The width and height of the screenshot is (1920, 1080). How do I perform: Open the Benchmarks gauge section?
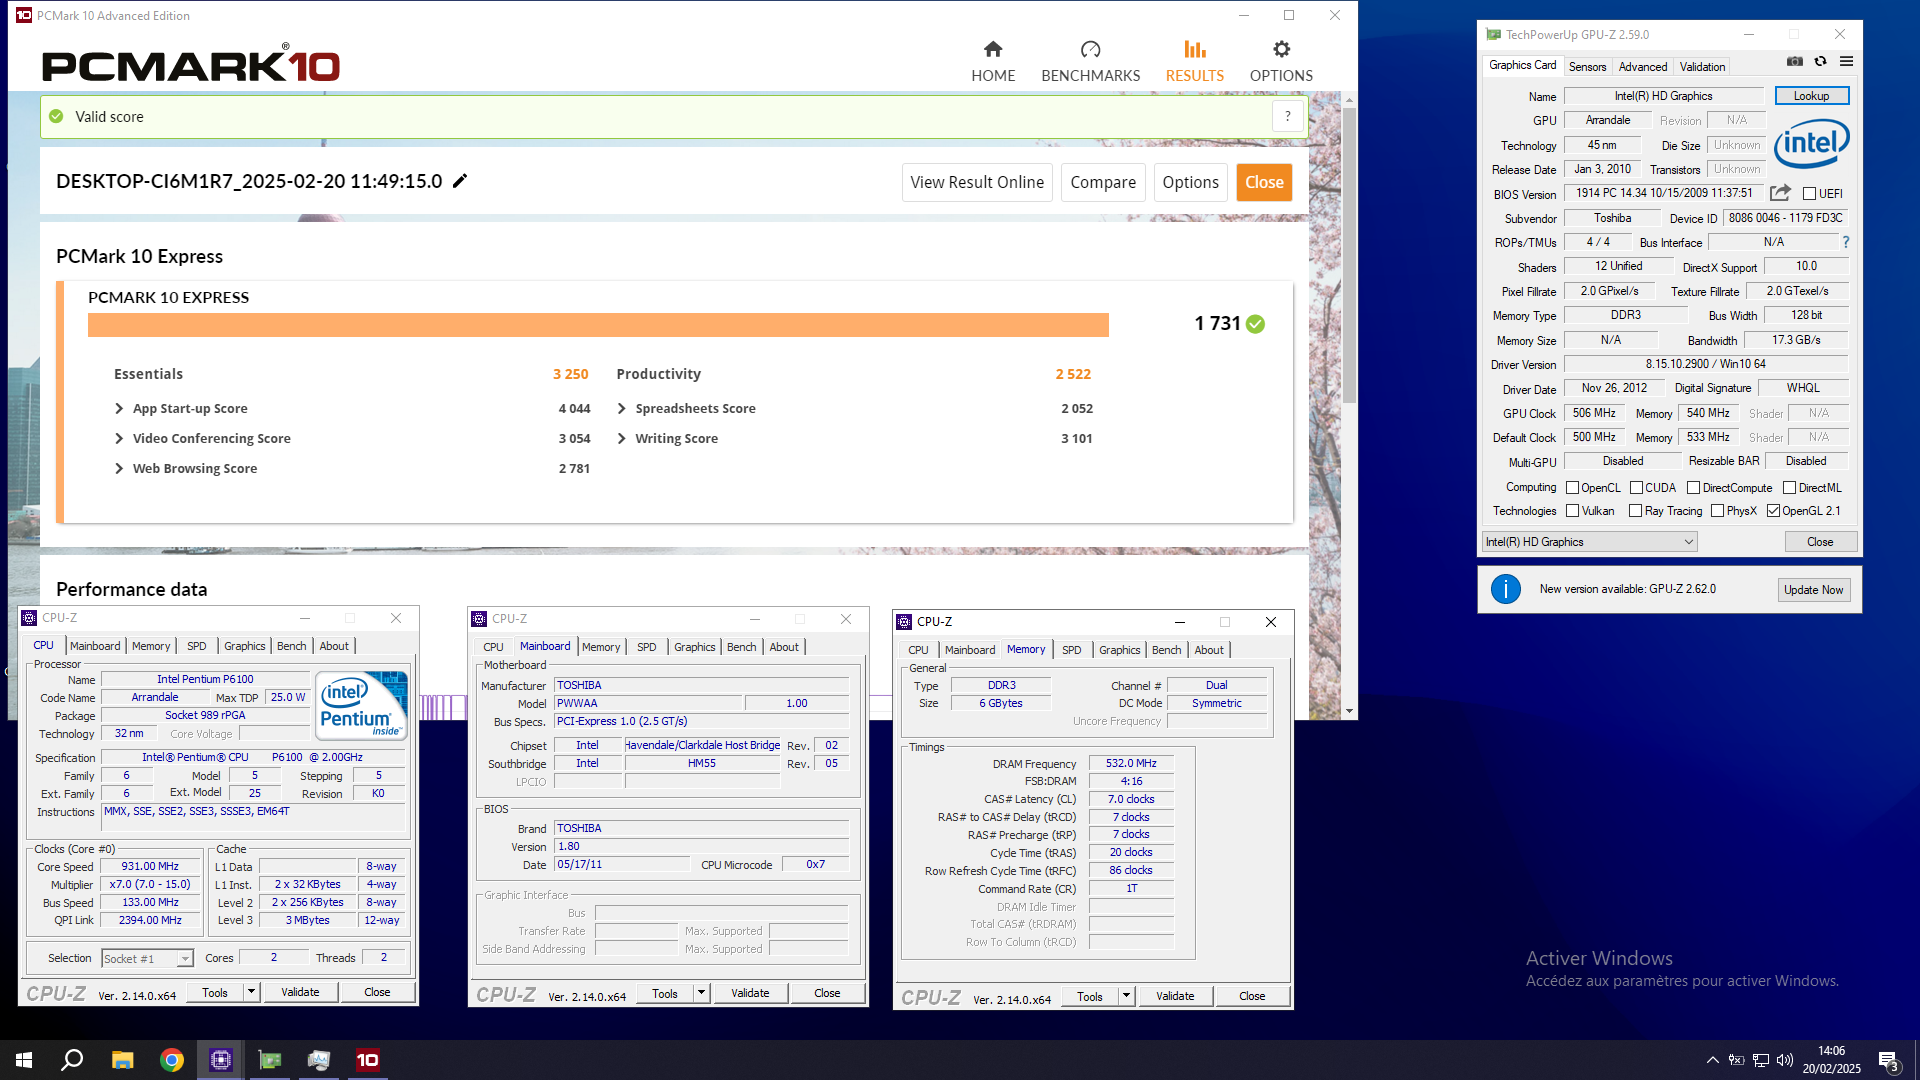point(1090,61)
